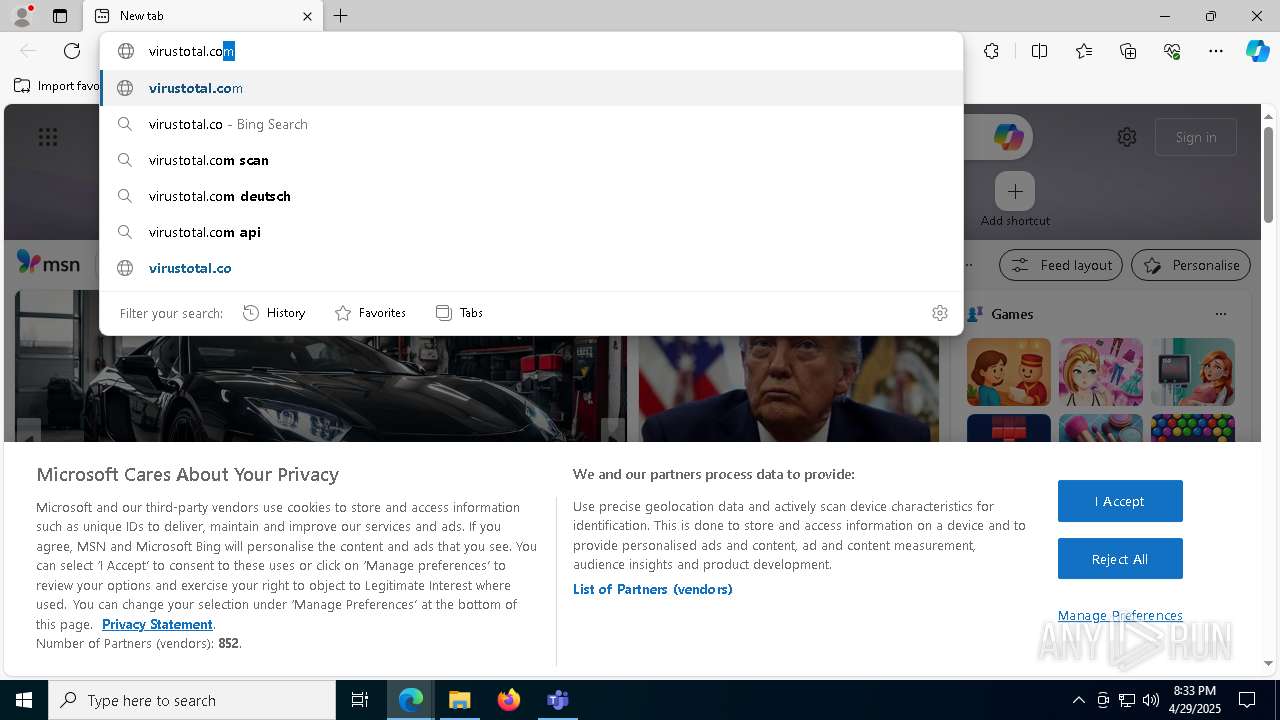Open Feed layout options
The height and width of the screenshot is (720, 1280).
click(1061, 265)
